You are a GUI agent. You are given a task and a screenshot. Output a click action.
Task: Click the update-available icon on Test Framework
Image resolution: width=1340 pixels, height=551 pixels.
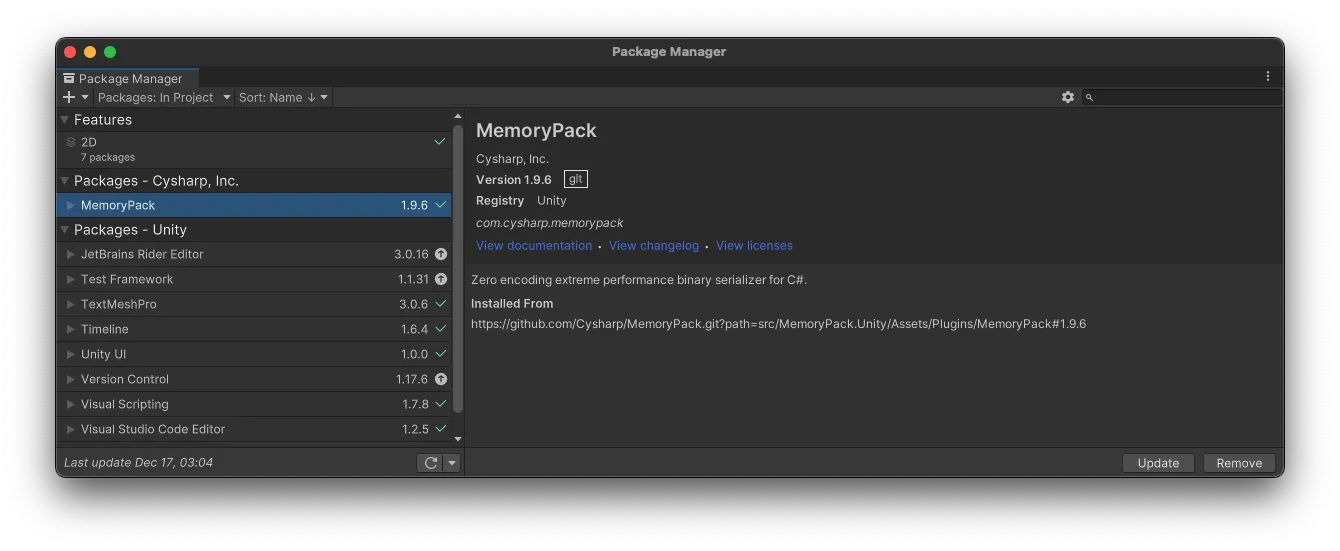pos(441,279)
